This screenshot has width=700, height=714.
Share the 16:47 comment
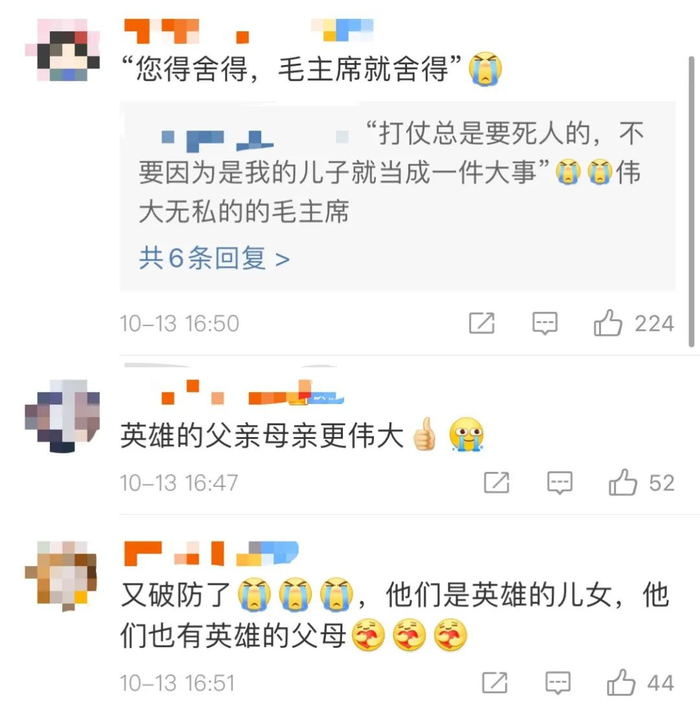496,482
